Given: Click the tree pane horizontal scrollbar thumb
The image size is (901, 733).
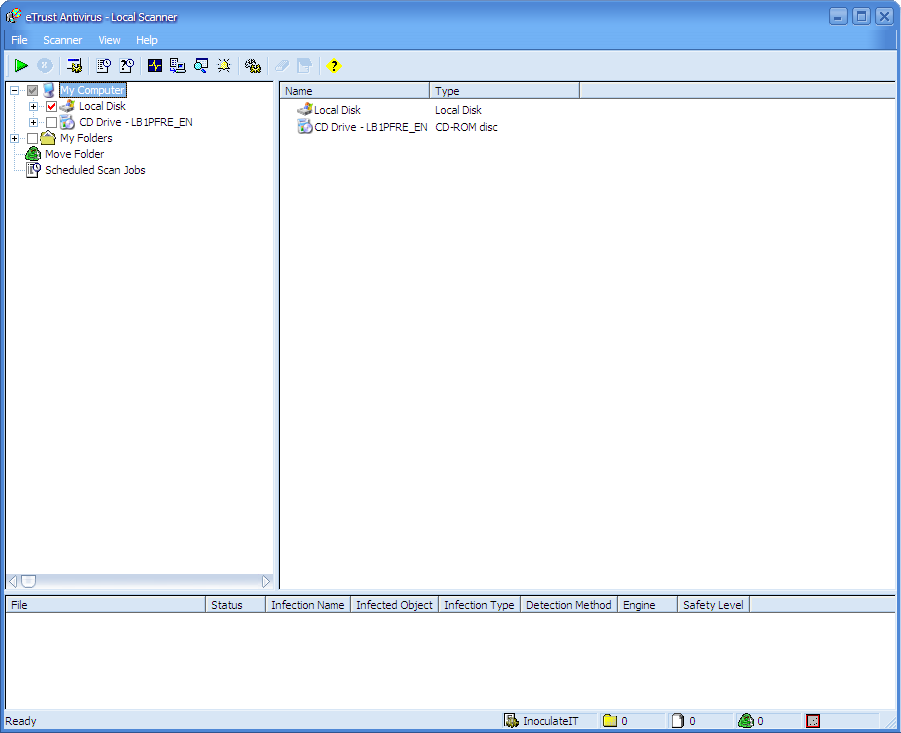Looking at the screenshot, I should pos(29,581).
